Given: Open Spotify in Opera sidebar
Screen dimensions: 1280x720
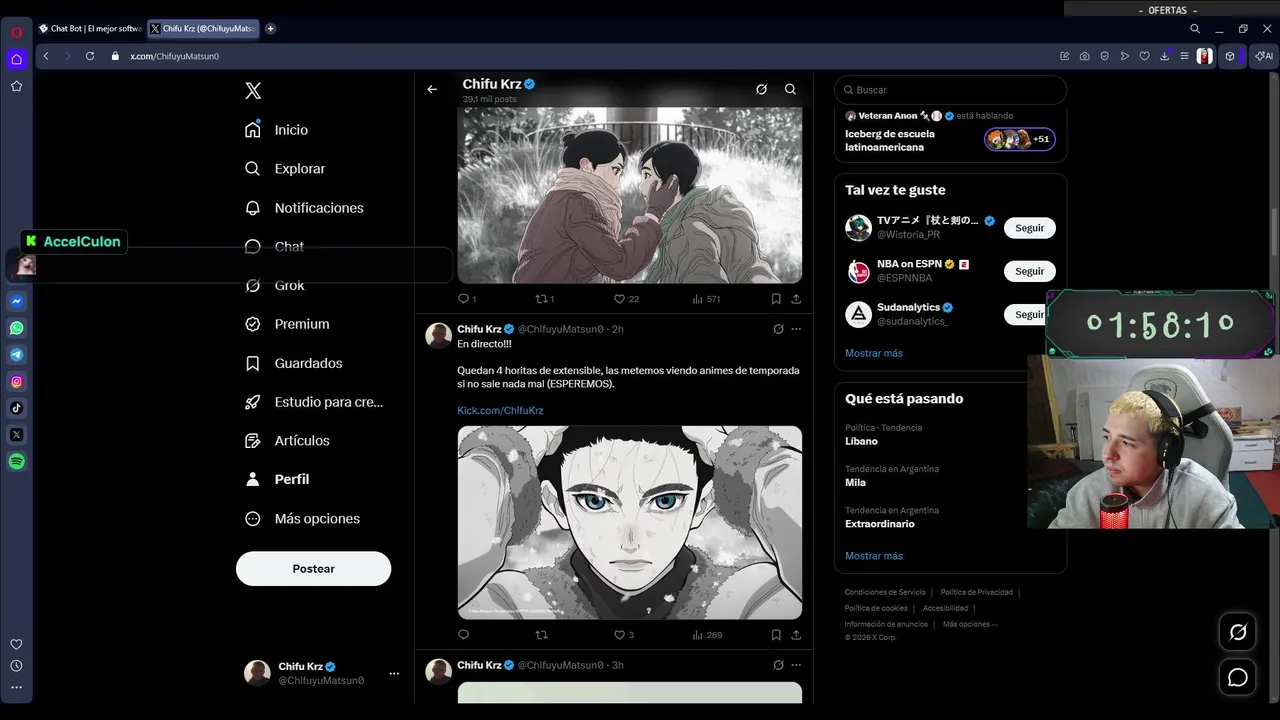Looking at the screenshot, I should 17,462.
